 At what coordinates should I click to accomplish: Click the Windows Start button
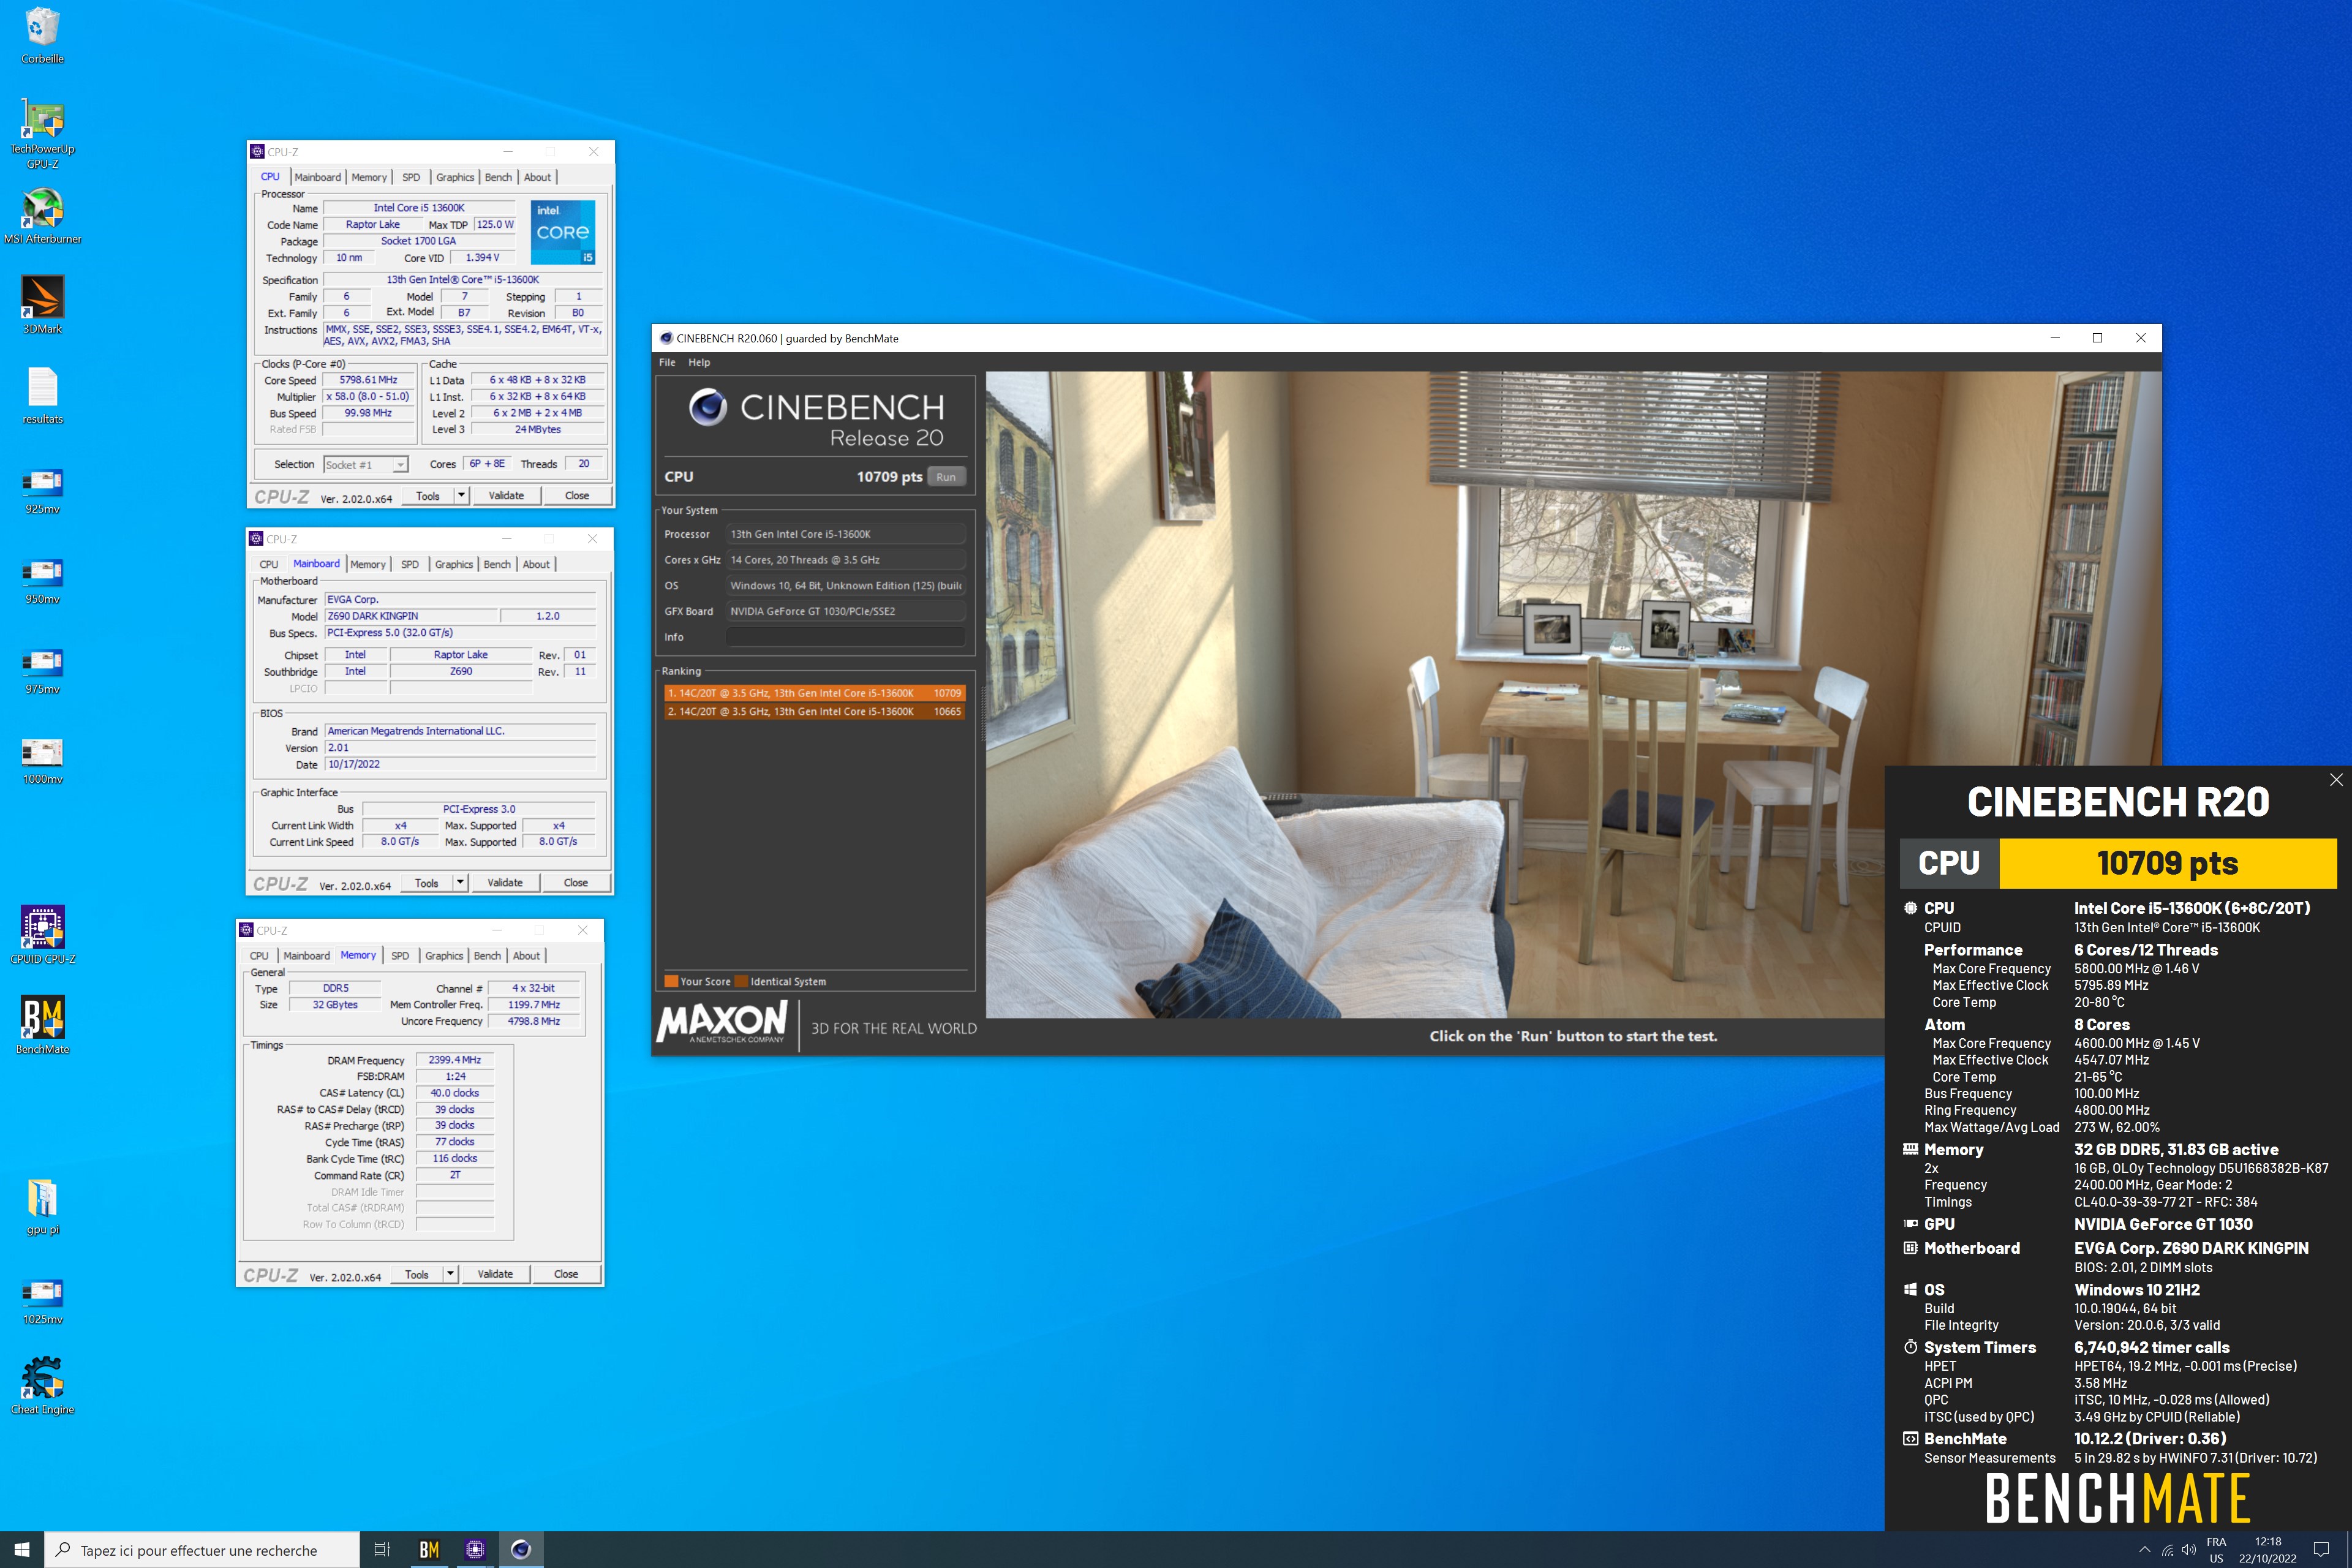click(22, 1549)
